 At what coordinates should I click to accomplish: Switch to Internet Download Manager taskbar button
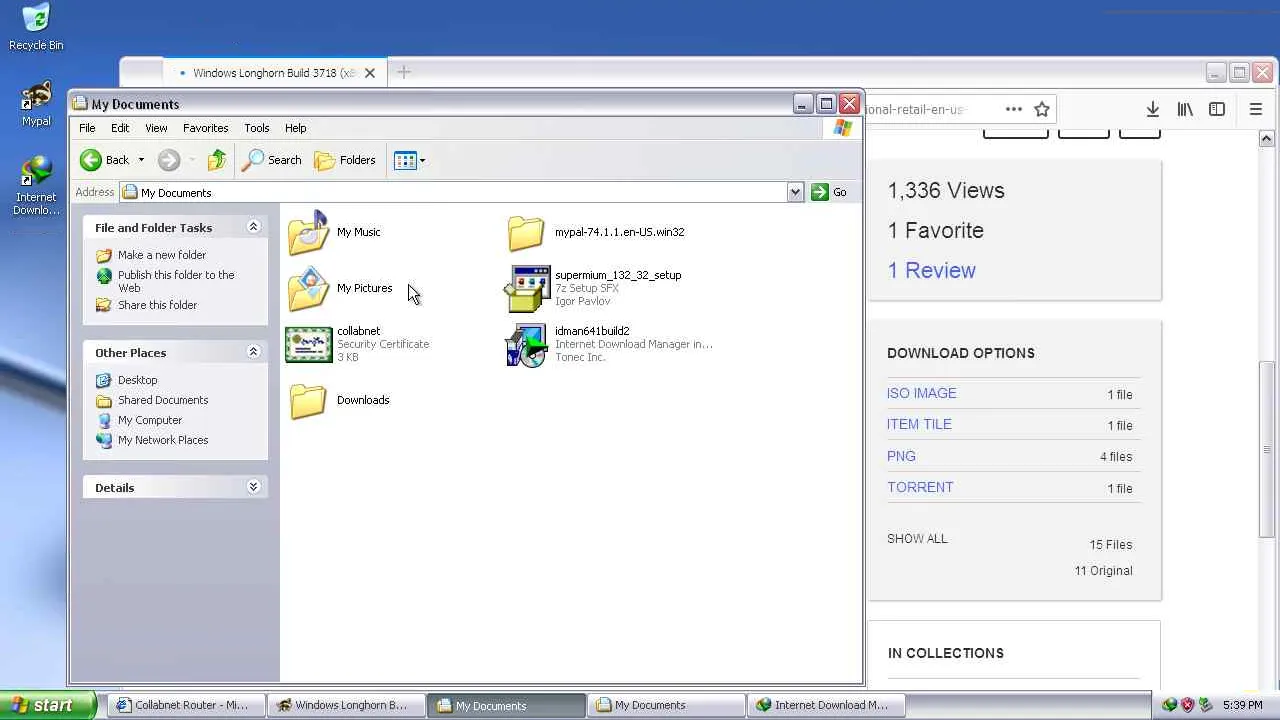pyautogui.click(x=826, y=705)
